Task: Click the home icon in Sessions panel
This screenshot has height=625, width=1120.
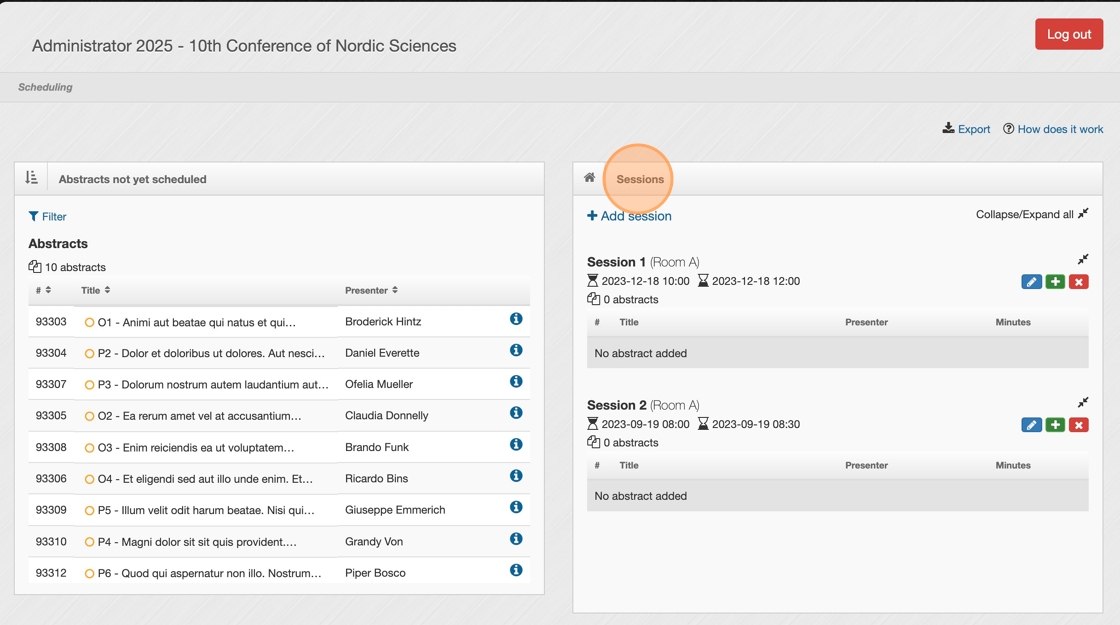Action: coord(590,178)
